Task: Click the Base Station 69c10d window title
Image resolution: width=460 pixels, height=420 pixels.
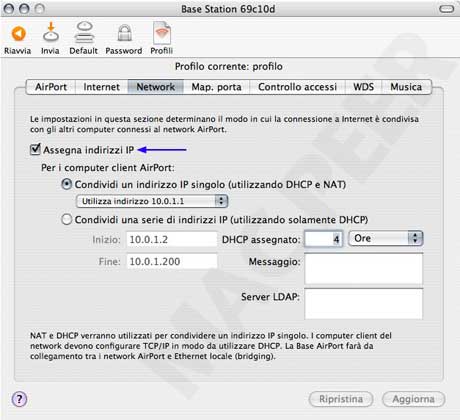Action: 228,9
